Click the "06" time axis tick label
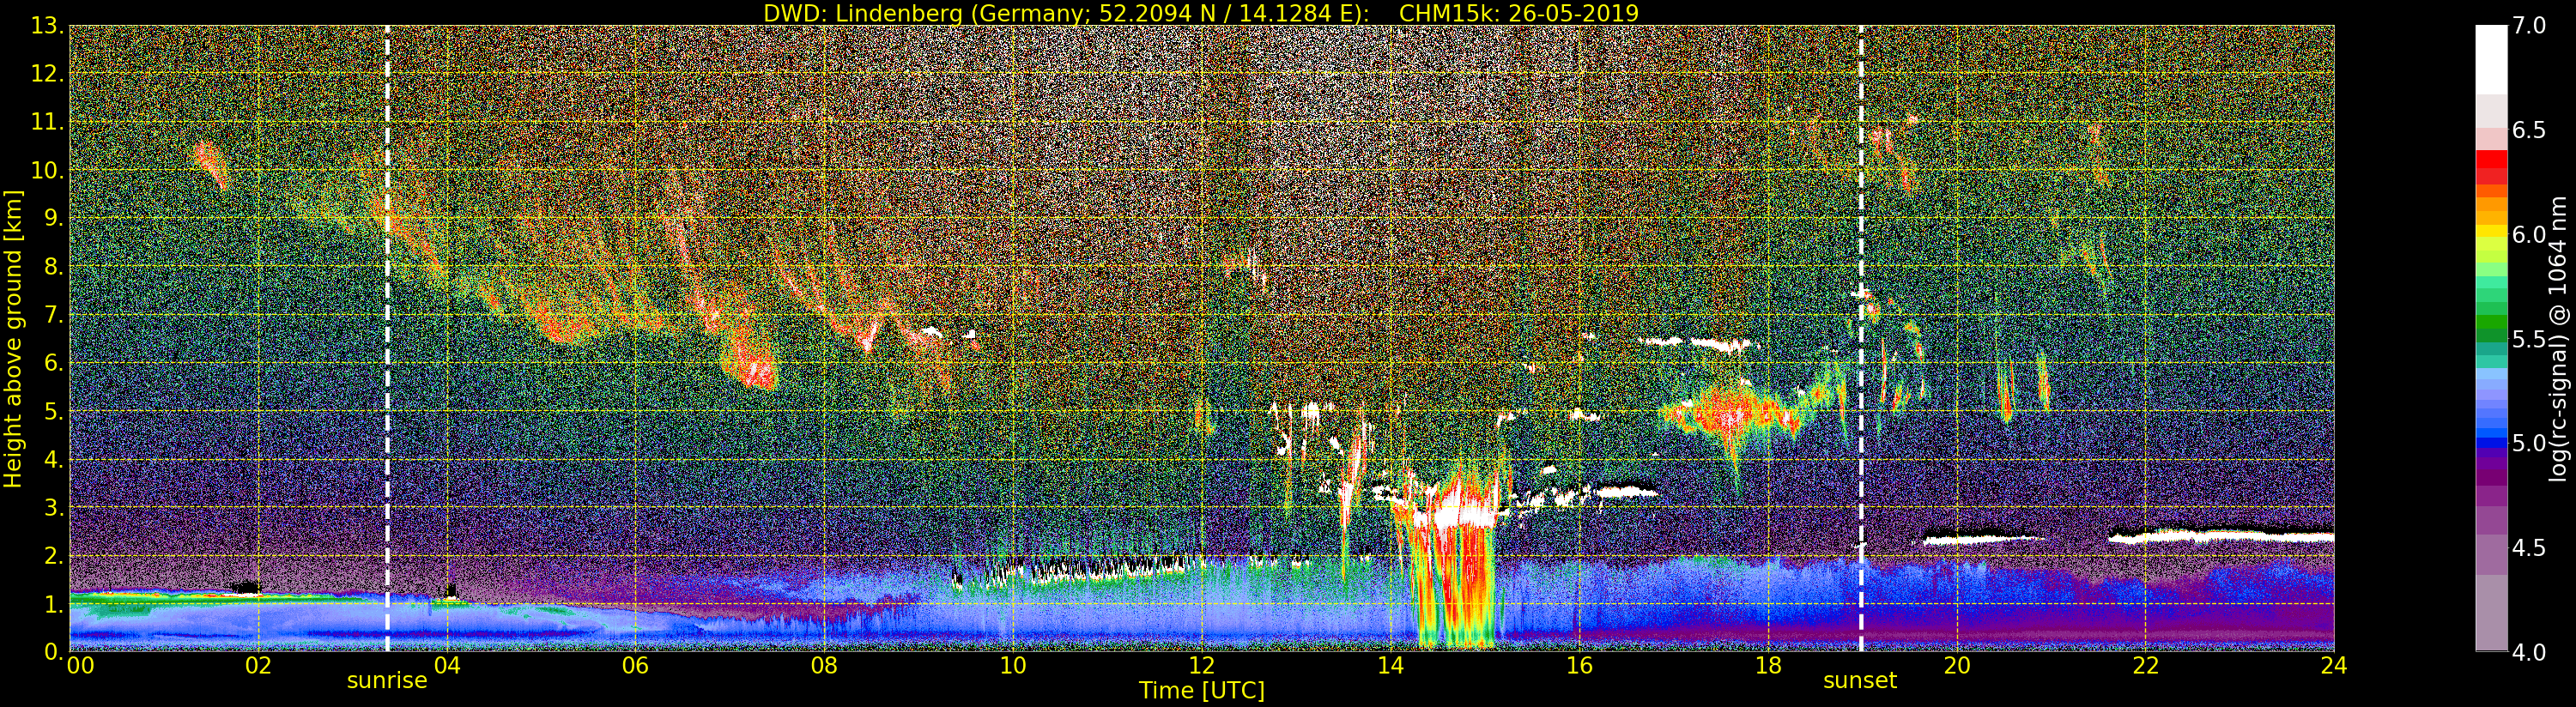2576x707 pixels. point(635,665)
